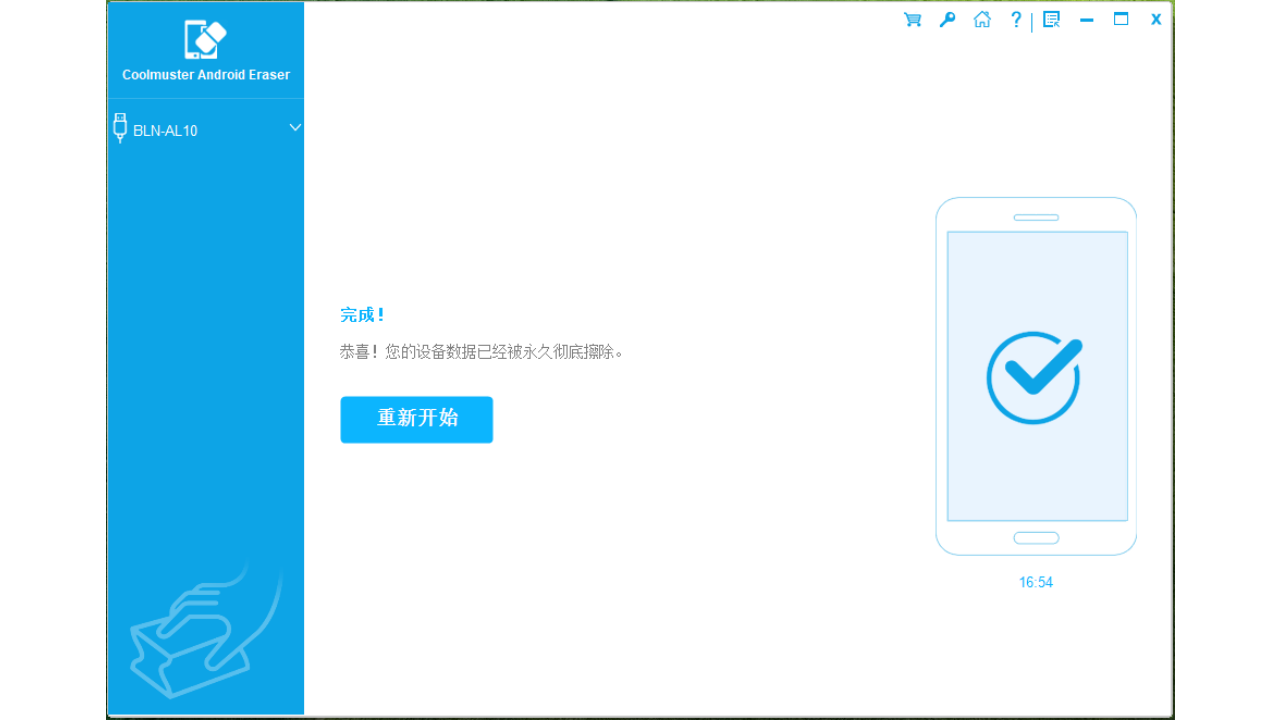Click the key registration icon
This screenshot has height=720, width=1280.
946,19
